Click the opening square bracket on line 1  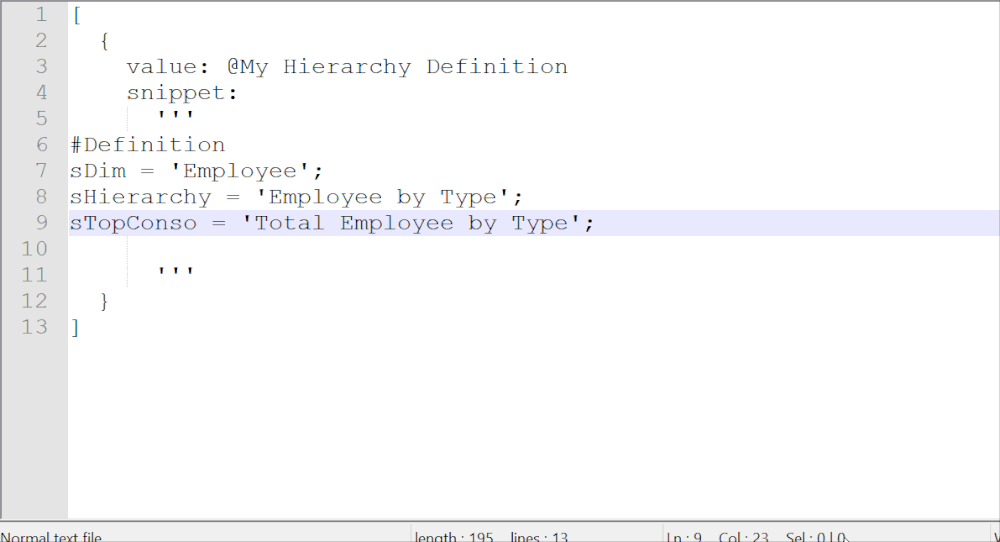[x=76, y=15]
